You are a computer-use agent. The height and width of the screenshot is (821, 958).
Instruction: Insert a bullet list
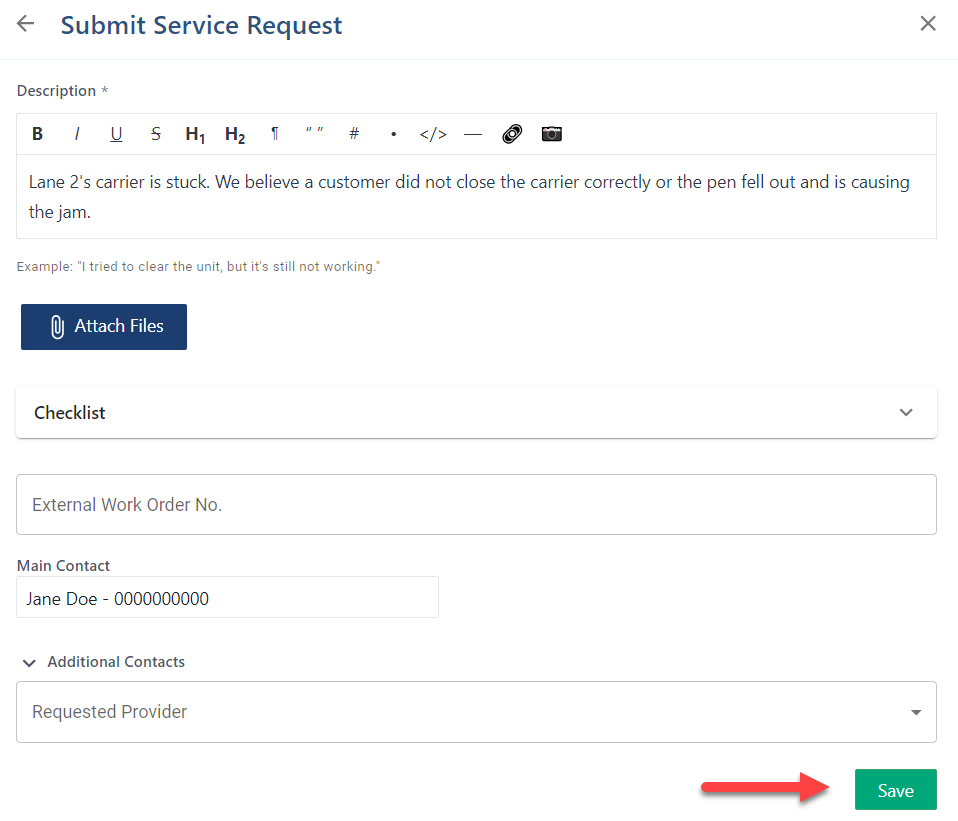[x=393, y=134]
